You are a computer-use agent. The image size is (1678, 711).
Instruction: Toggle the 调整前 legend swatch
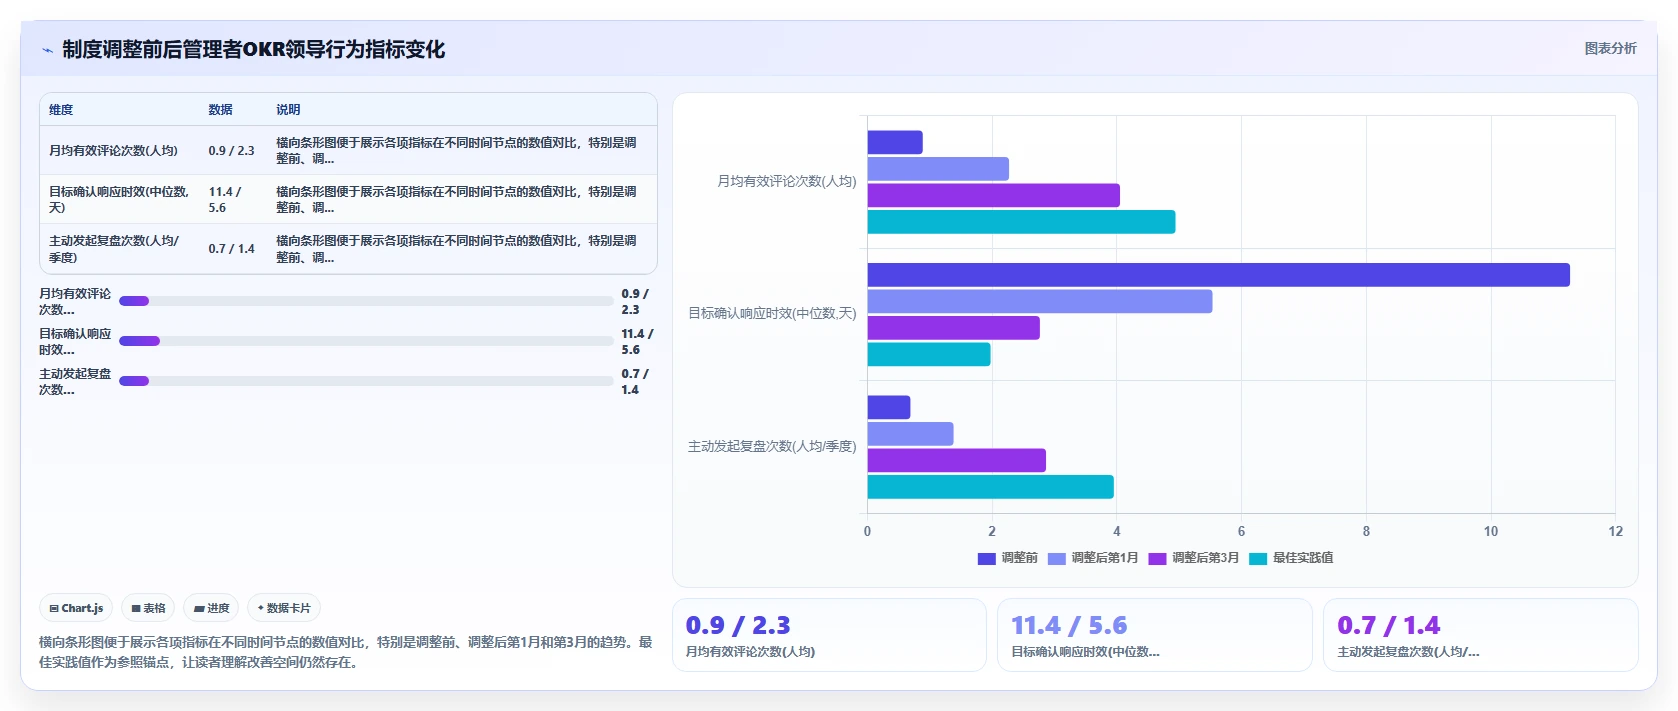click(986, 558)
